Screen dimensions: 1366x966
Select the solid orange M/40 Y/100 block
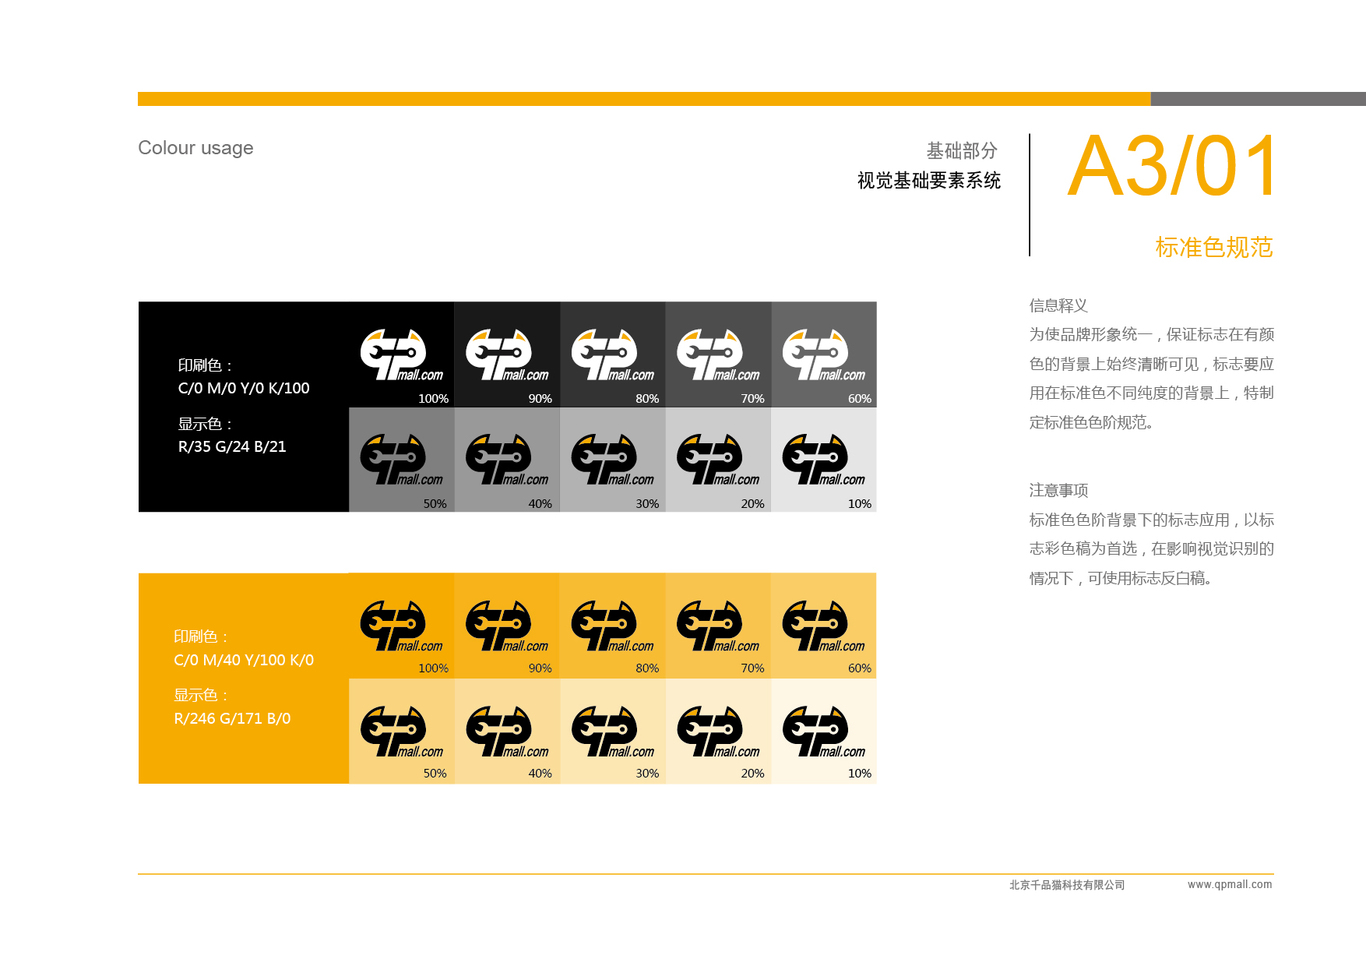(x=244, y=678)
